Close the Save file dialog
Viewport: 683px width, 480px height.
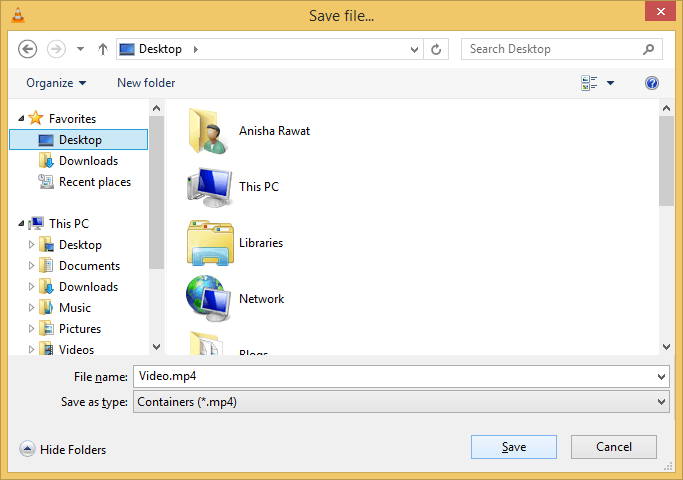coord(660,11)
